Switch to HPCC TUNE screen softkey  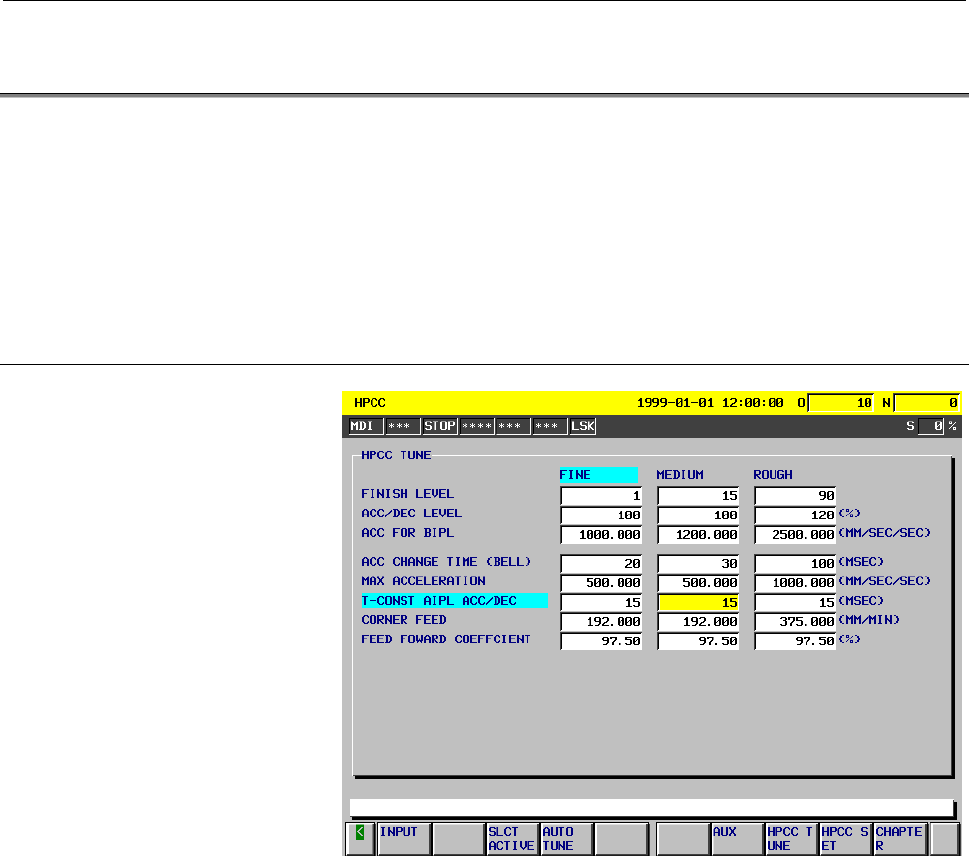coord(792,839)
